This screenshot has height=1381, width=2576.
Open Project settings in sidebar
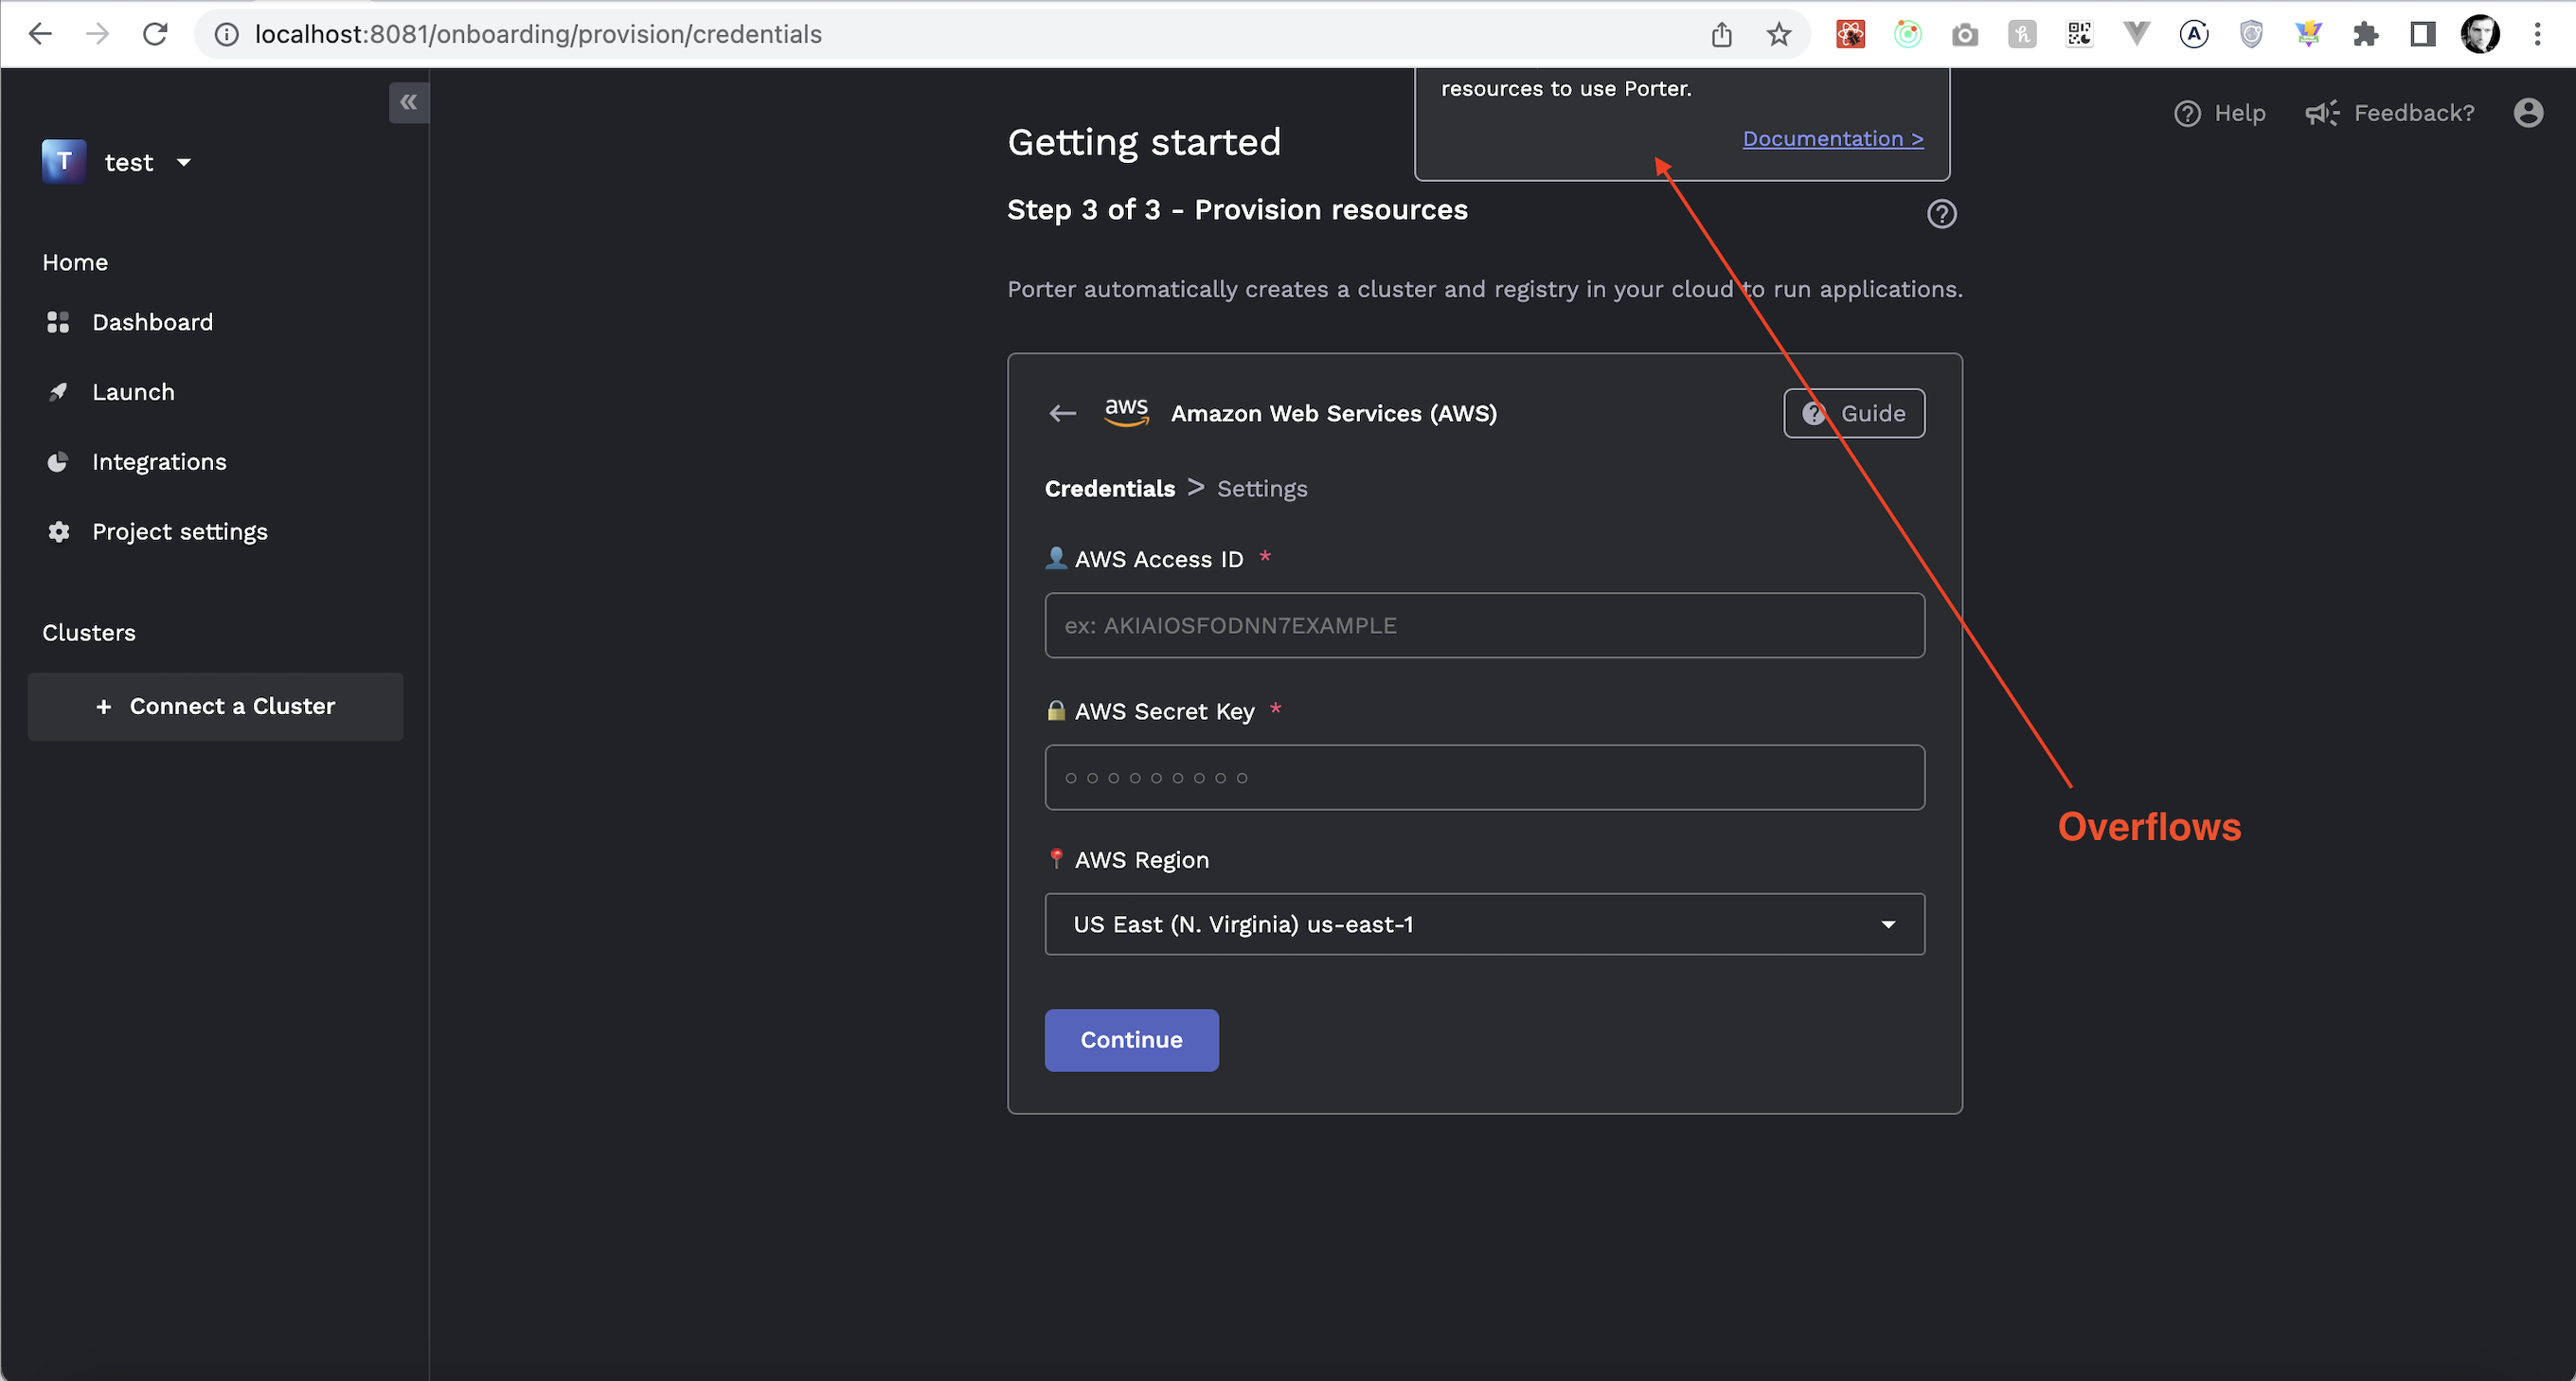(x=180, y=532)
